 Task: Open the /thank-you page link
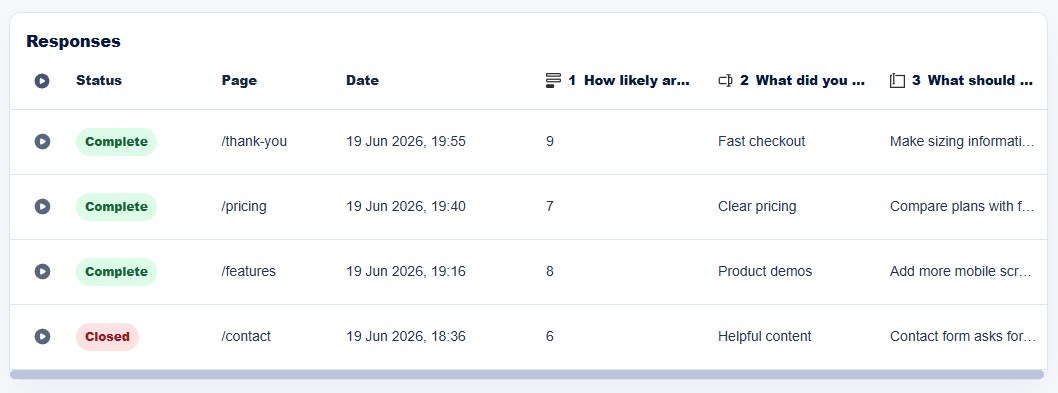pos(254,142)
